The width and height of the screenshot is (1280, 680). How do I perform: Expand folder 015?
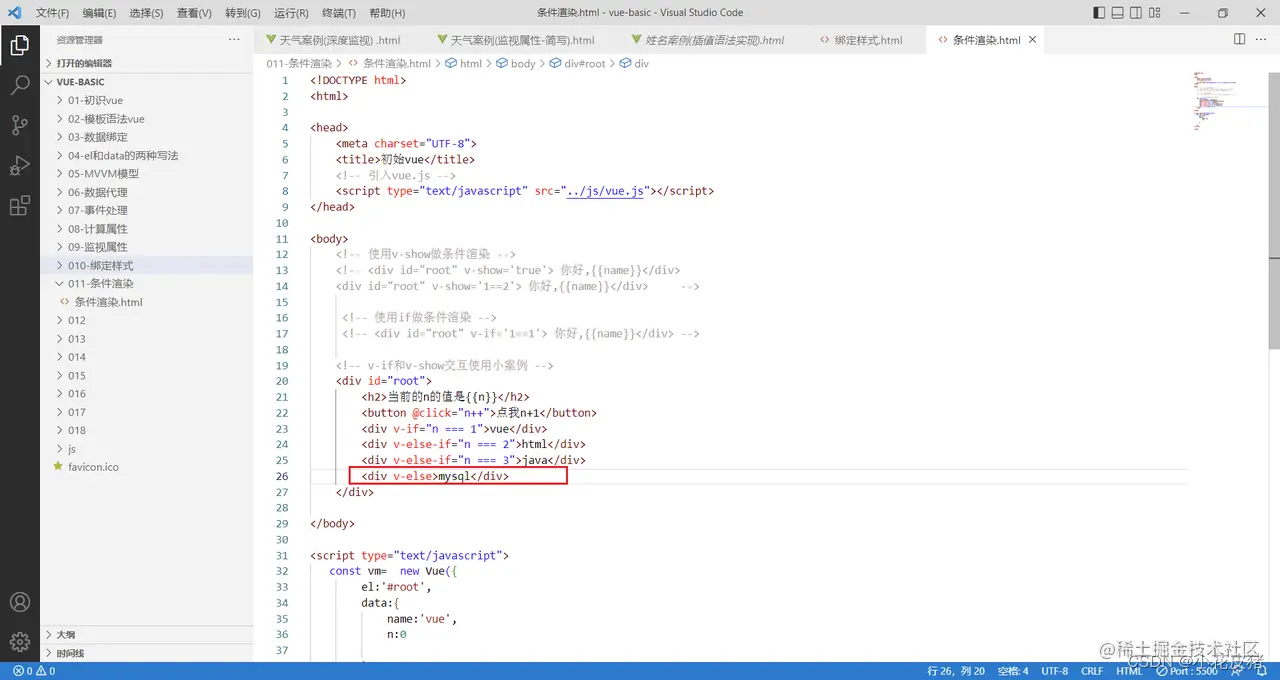147,375
